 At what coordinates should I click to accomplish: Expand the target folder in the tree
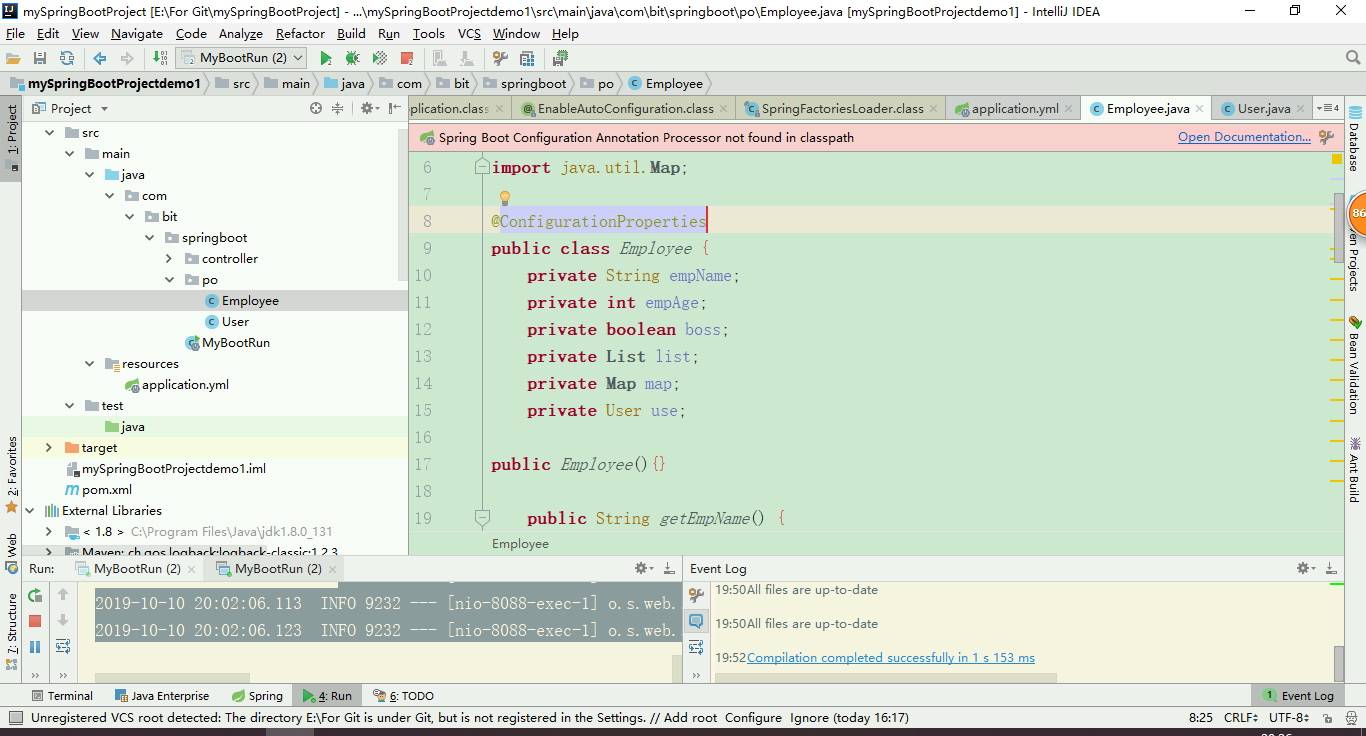48,448
